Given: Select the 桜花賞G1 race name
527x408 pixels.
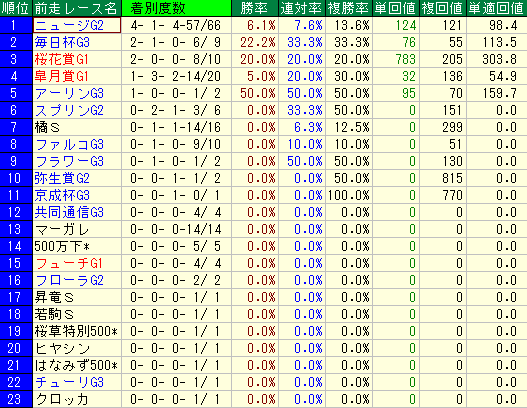Looking at the screenshot, I should point(61,59).
